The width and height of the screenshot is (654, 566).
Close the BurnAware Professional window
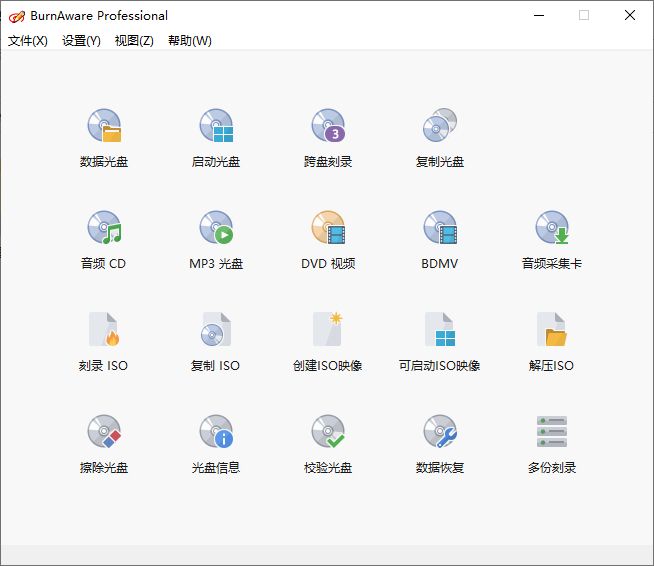point(630,15)
